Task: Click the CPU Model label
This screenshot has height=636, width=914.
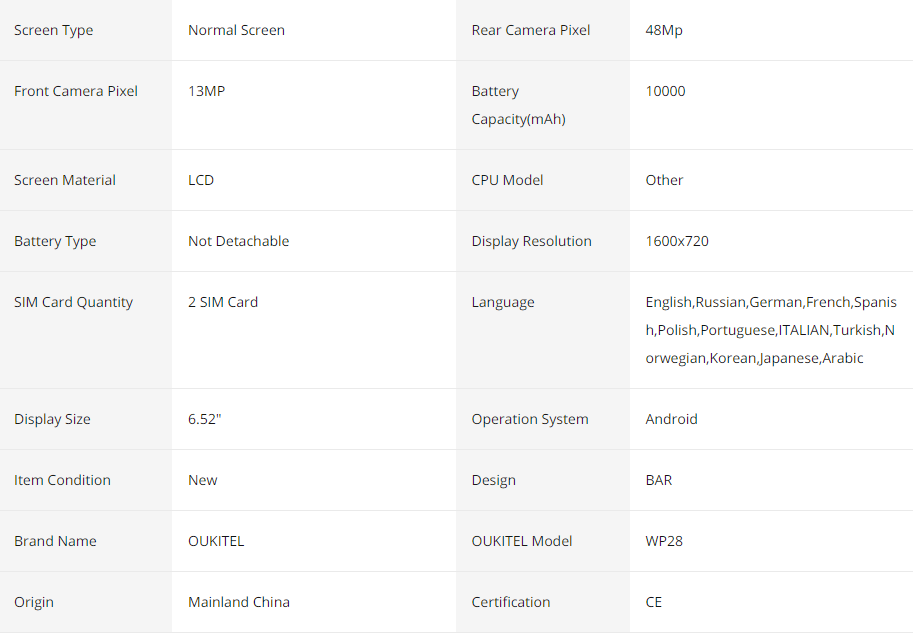Action: tap(507, 180)
